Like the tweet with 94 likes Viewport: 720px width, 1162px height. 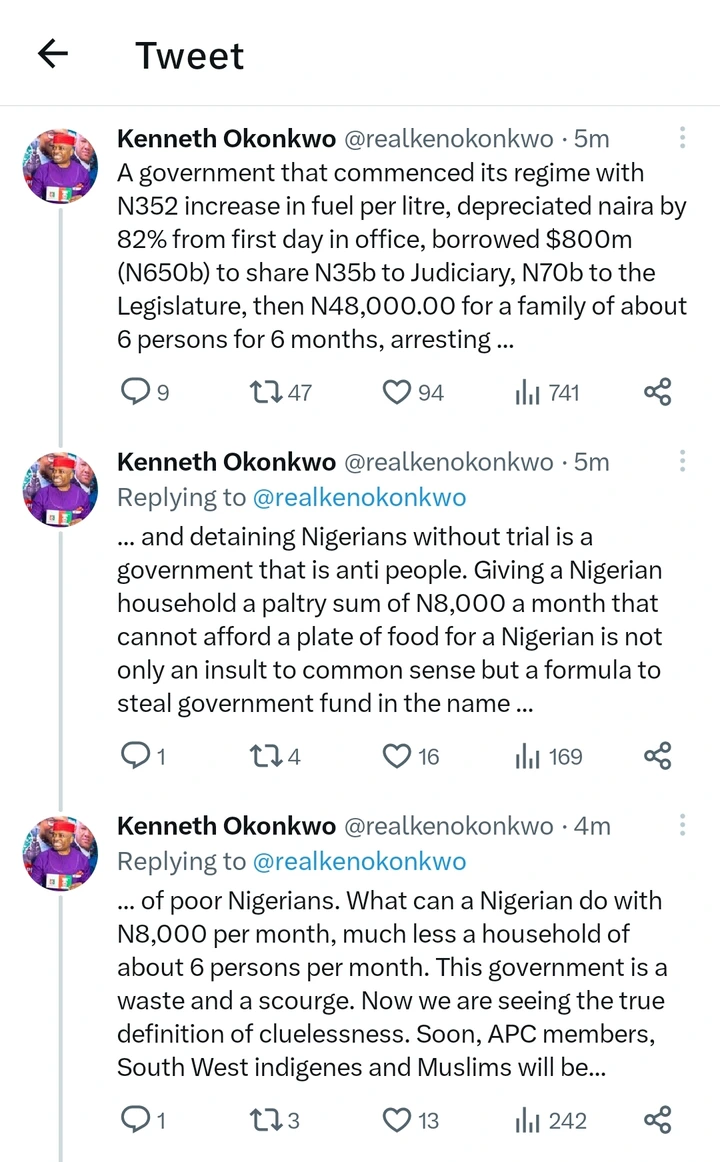397,392
